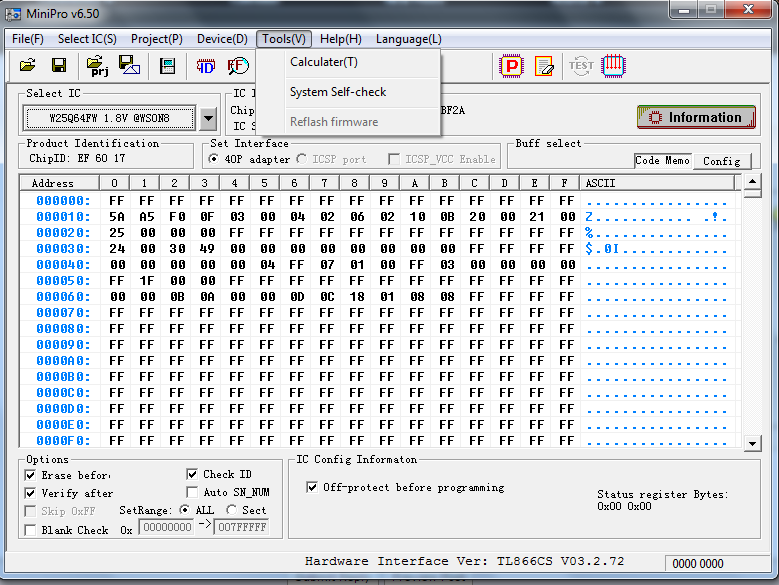Save file with the floppy disk icon
The height and width of the screenshot is (585, 779).
pyautogui.click(x=59, y=66)
